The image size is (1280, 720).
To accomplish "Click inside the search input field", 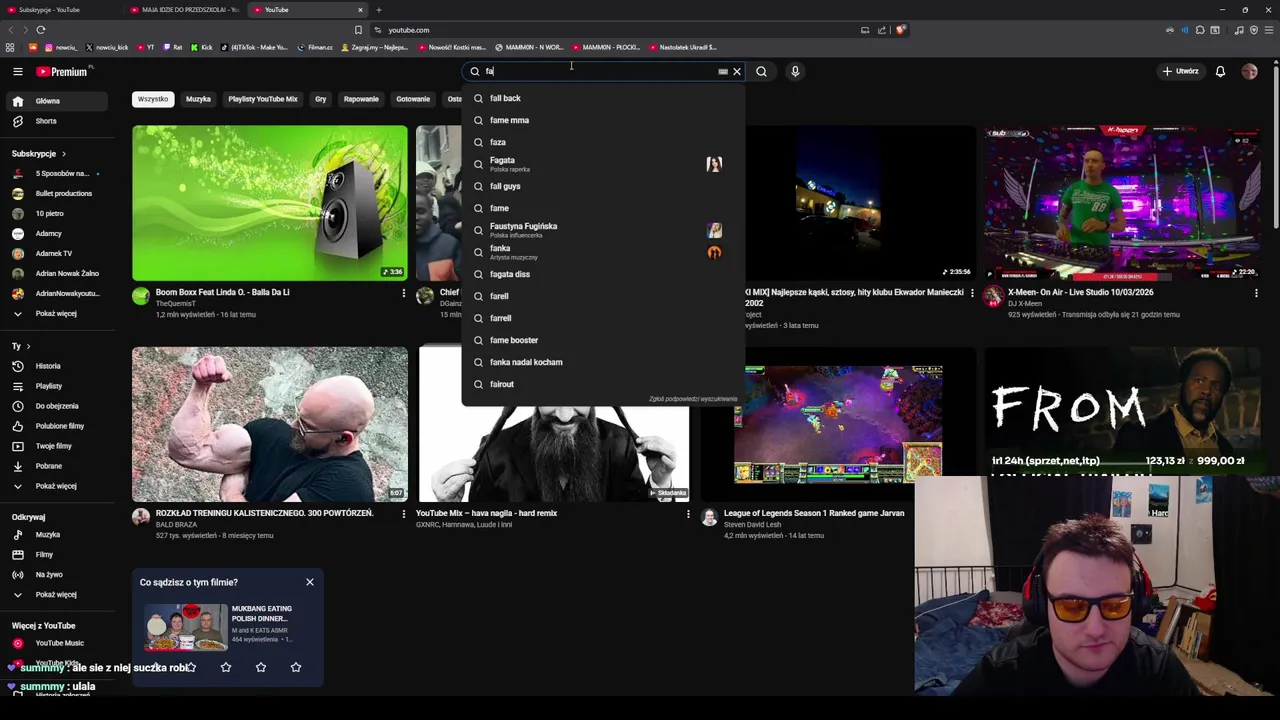I will coord(598,71).
